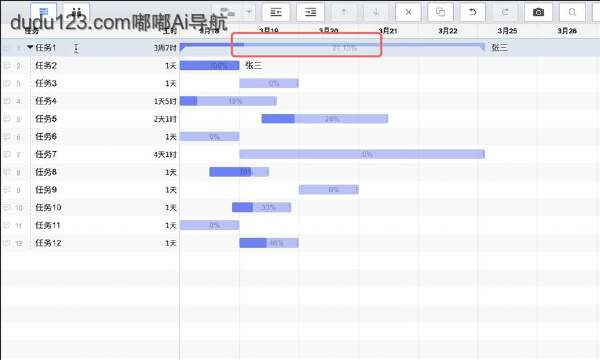The image size is (600, 360).
Task: Click the outdent task toolbar icon
Action: tap(276, 12)
